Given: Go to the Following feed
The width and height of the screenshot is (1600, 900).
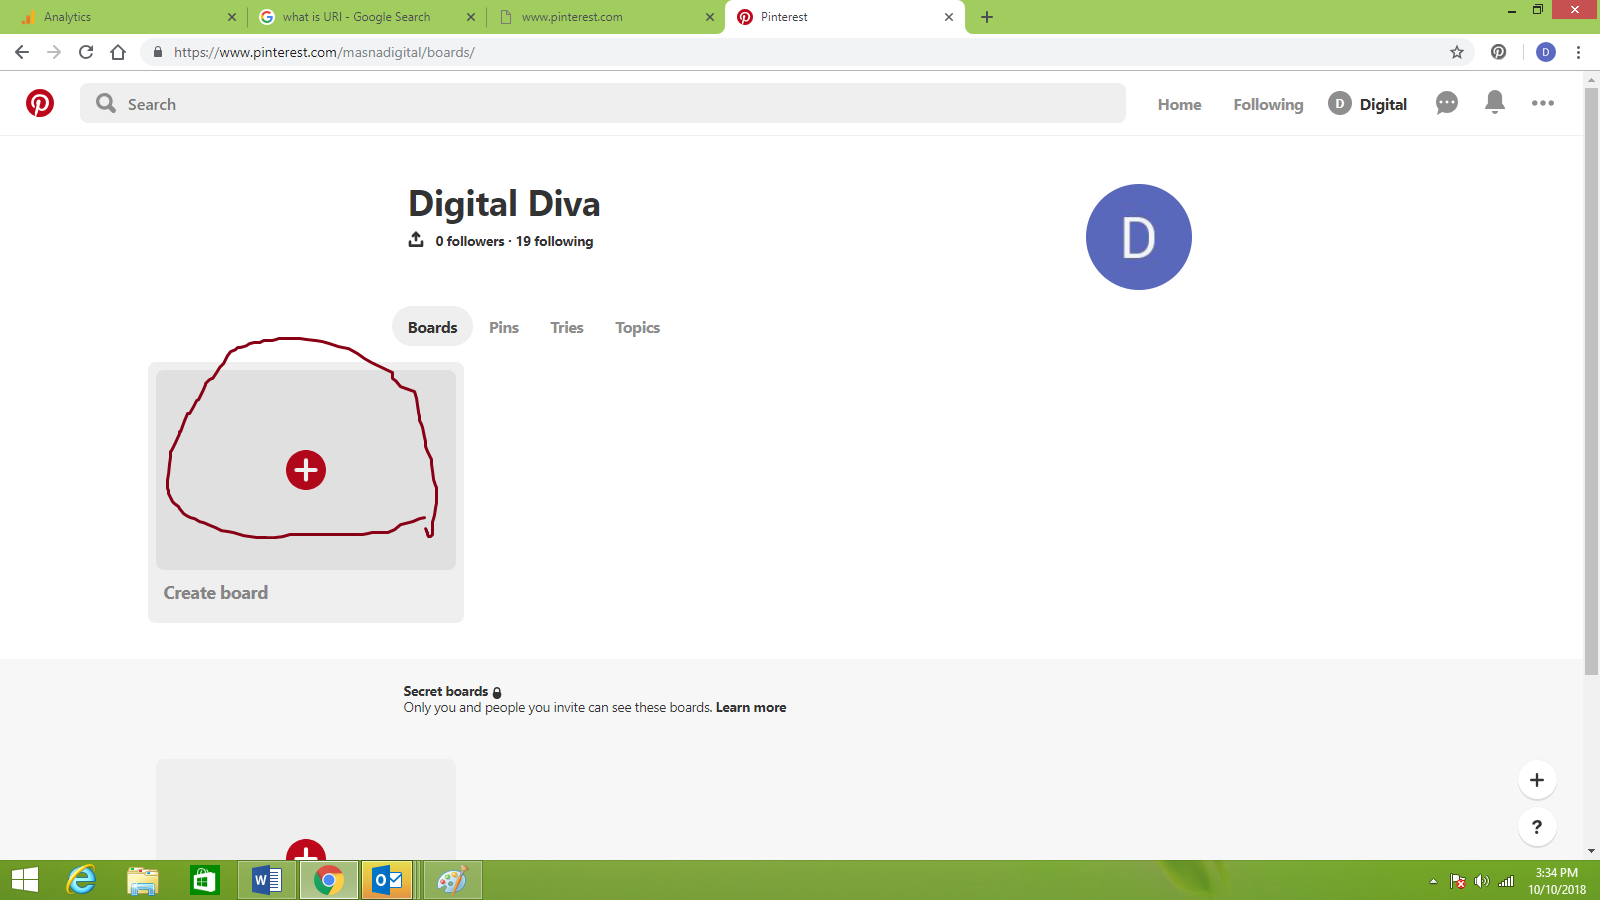Looking at the screenshot, I should (x=1268, y=104).
